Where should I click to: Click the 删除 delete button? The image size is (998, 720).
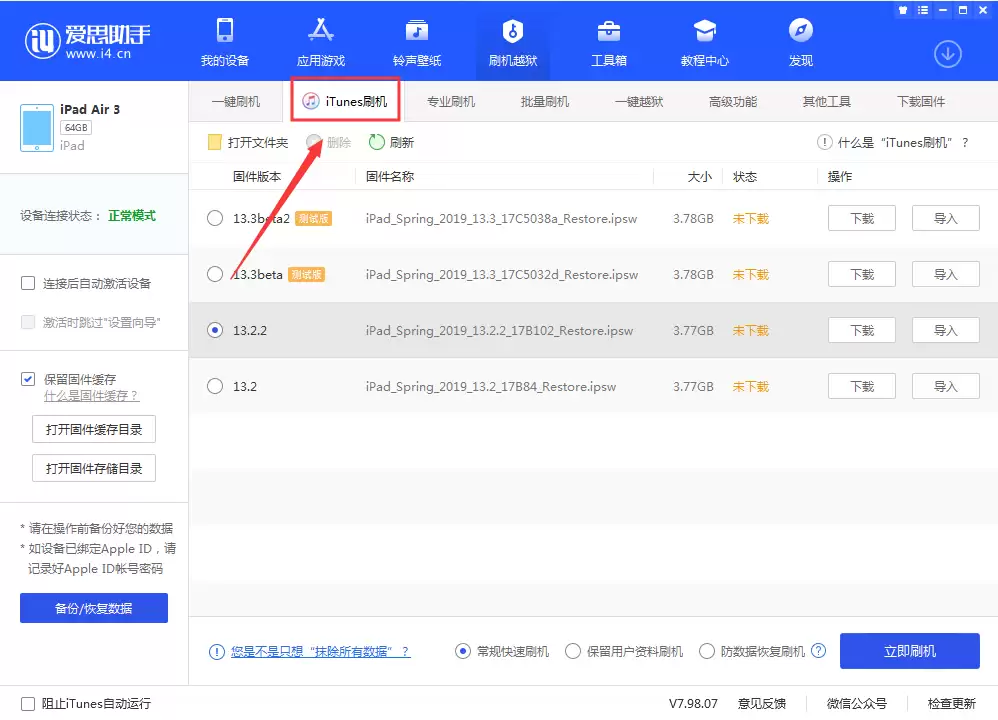click(328, 142)
